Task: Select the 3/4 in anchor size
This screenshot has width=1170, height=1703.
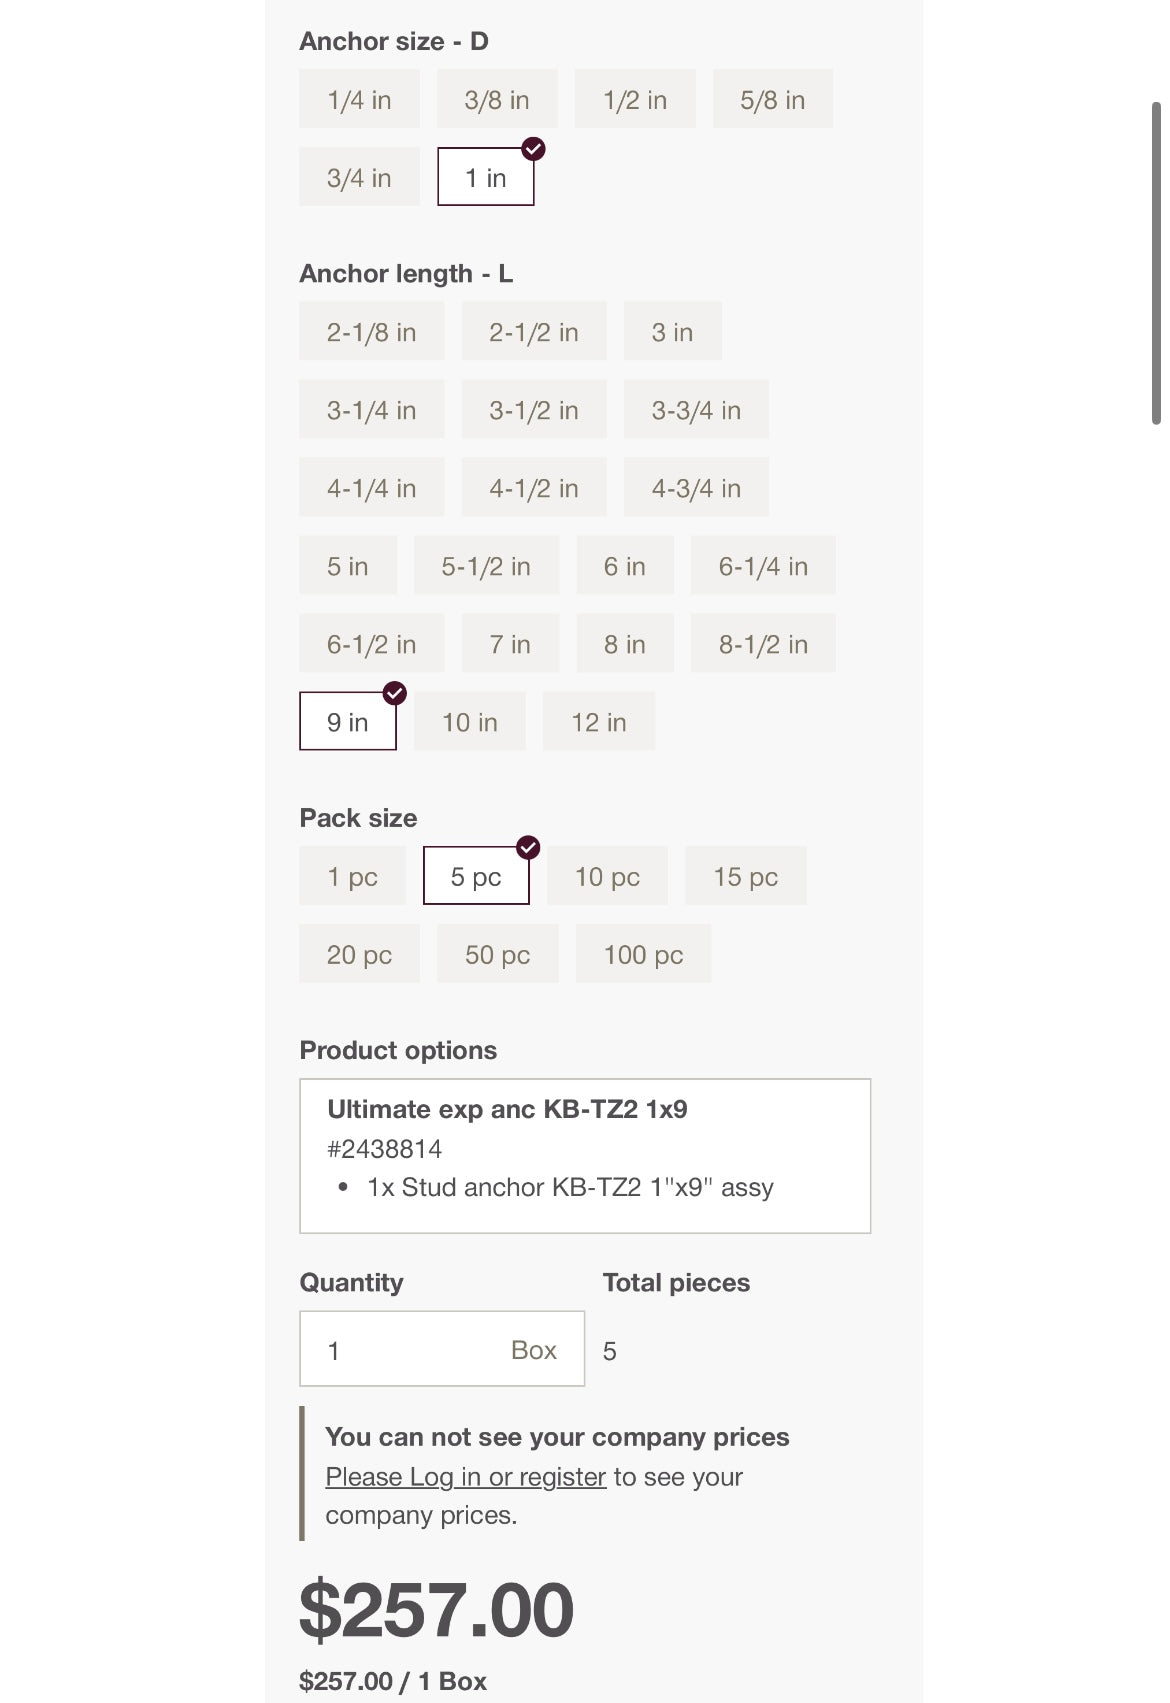Action: pos(359,177)
